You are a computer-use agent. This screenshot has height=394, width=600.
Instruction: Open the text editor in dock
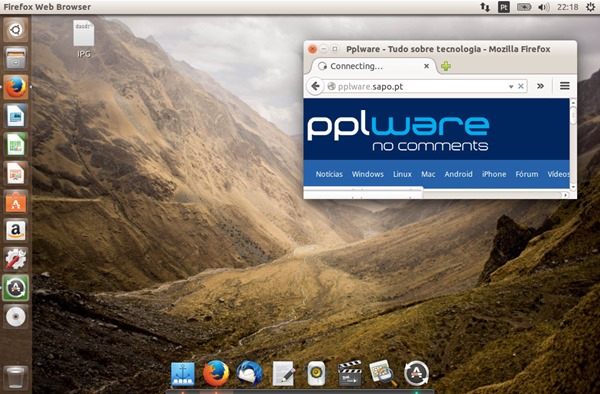(x=283, y=373)
